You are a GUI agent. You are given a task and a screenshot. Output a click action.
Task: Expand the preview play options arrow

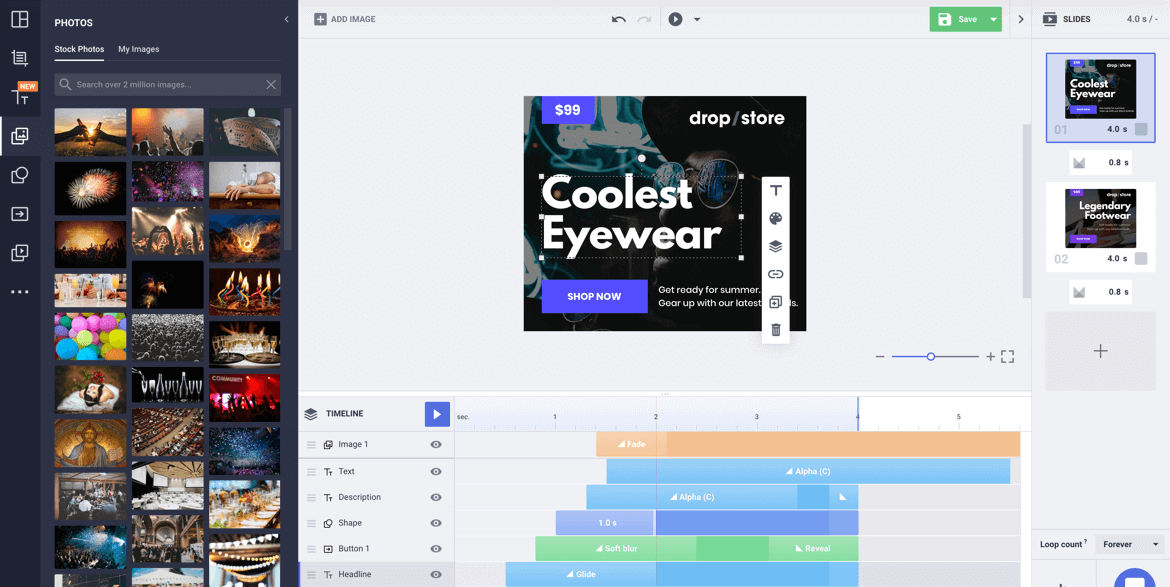[x=697, y=19]
